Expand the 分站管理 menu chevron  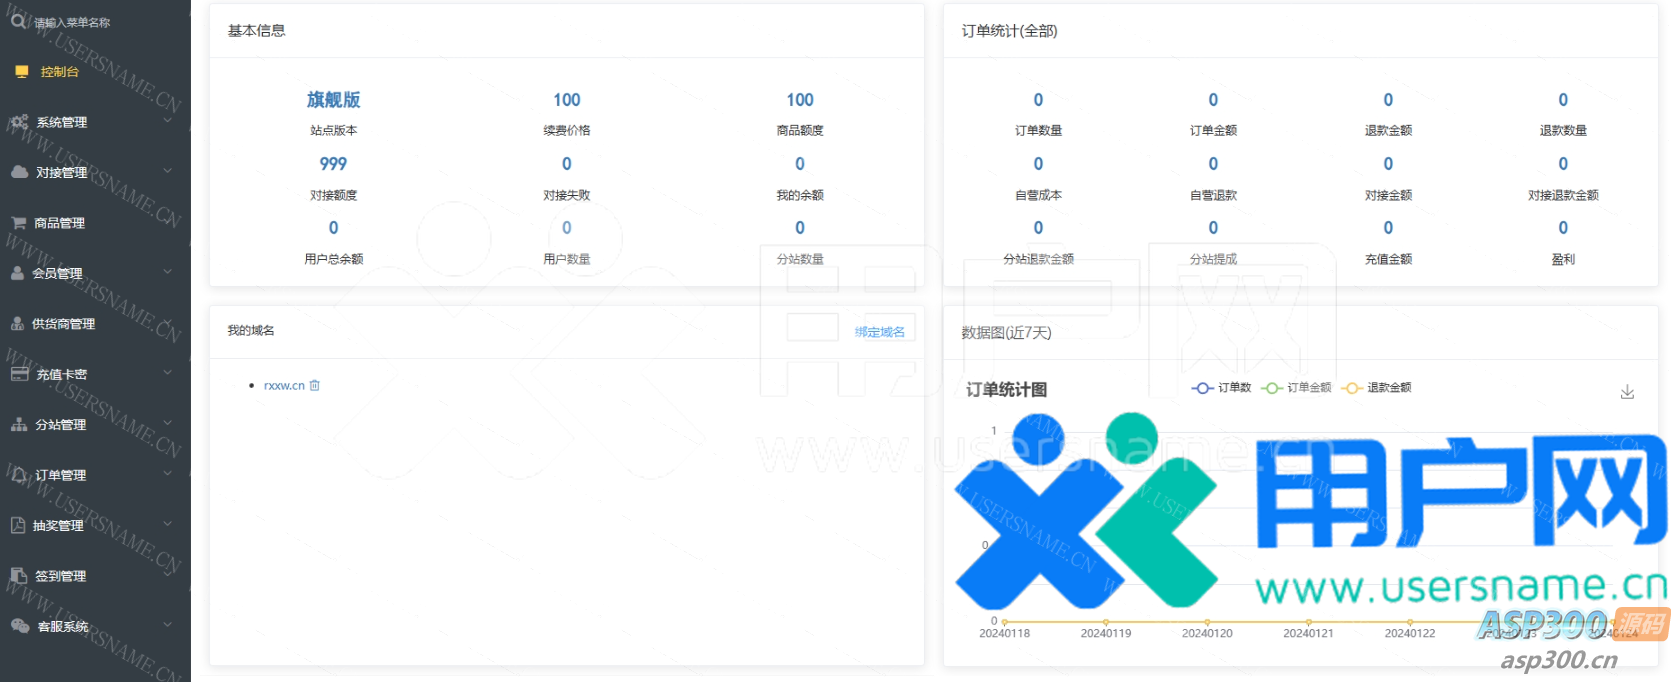tap(168, 424)
